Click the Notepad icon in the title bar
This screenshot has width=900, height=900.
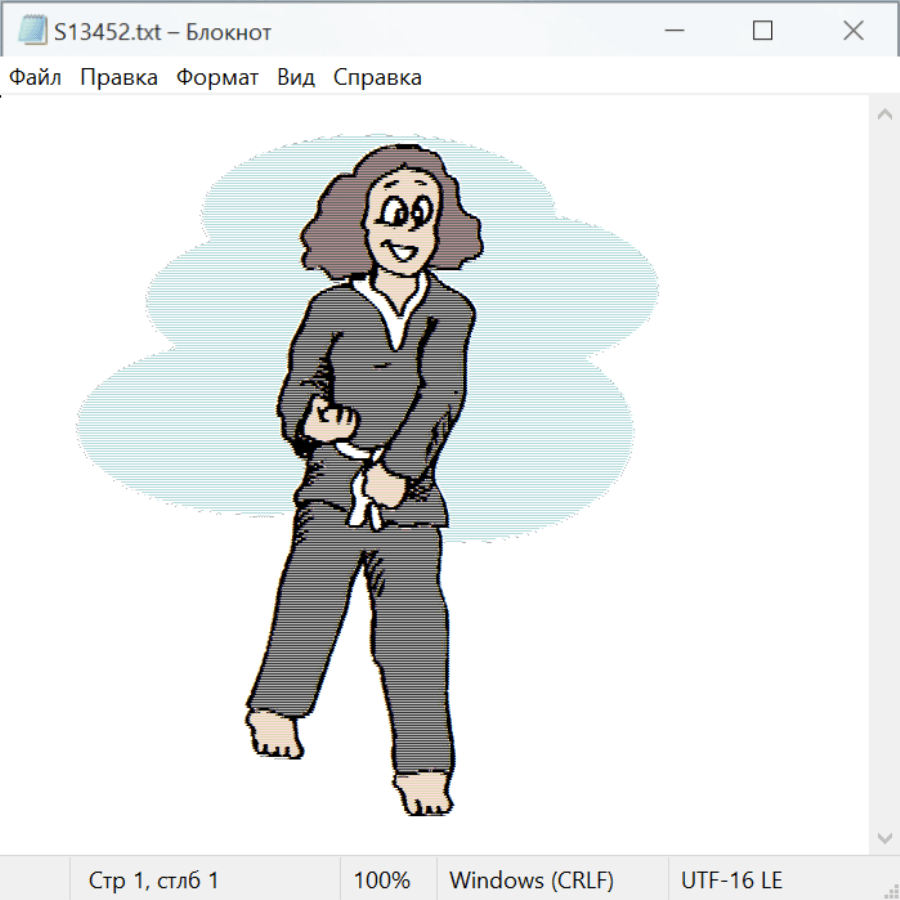31,31
